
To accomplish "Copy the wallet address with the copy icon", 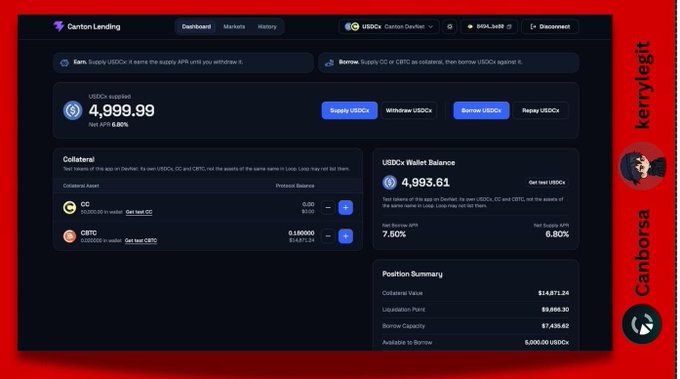I will pos(509,26).
